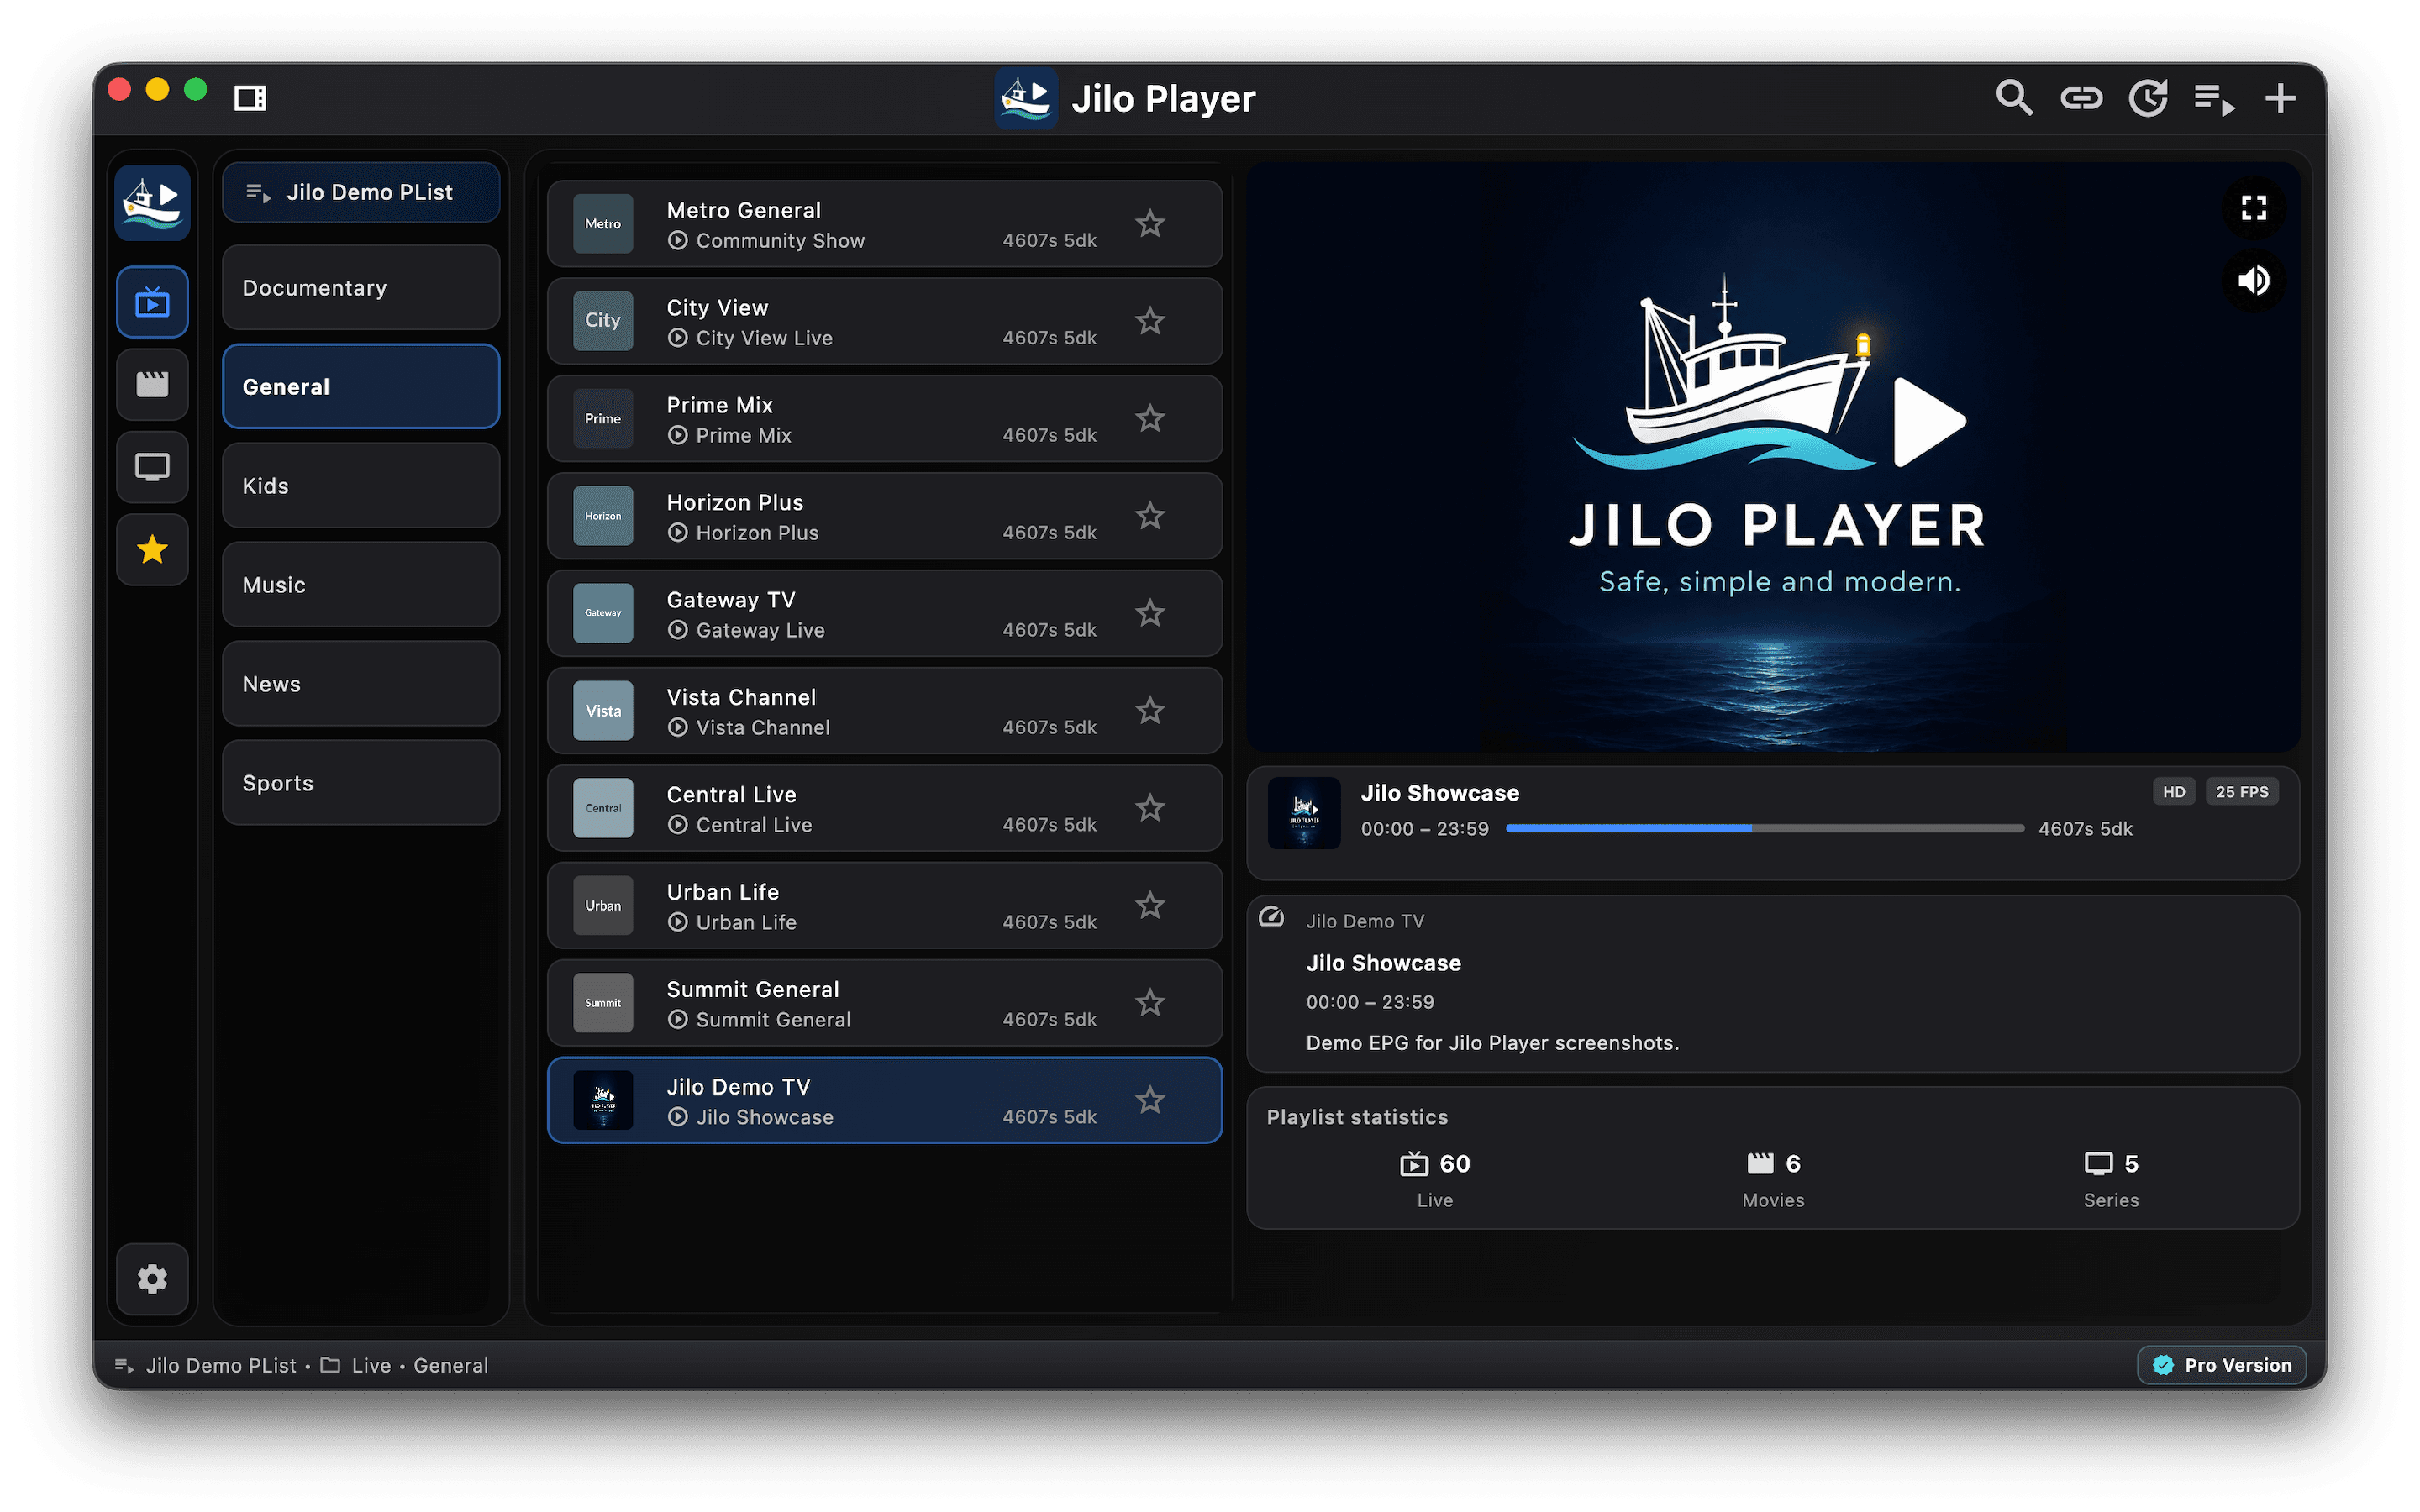Mute the player with the speaker icon
The height and width of the screenshot is (1512, 2420).
[2254, 281]
